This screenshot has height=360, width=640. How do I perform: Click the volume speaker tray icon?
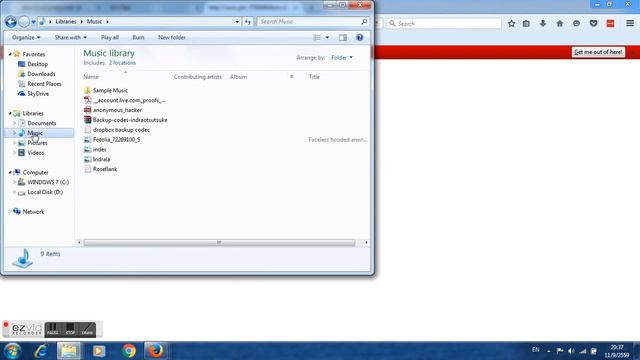(x=571, y=351)
